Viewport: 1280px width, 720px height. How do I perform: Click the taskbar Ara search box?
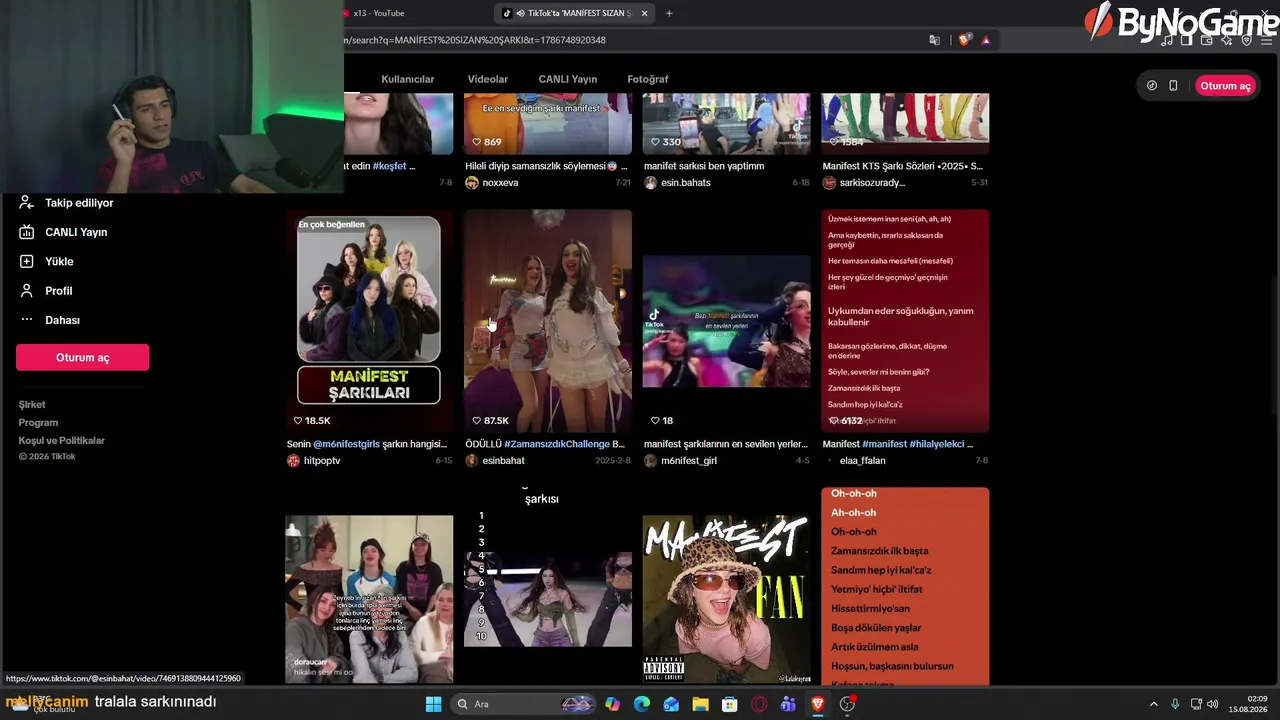(523, 704)
